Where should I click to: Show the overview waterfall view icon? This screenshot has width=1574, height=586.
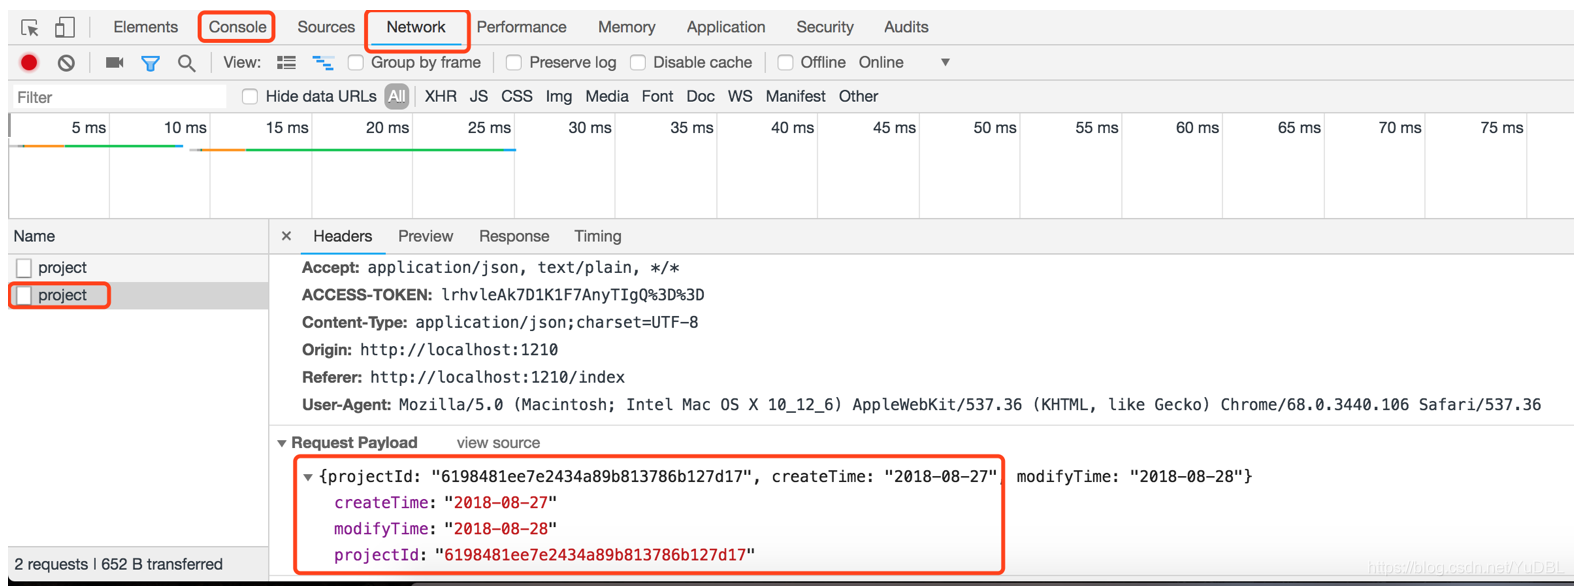322,62
